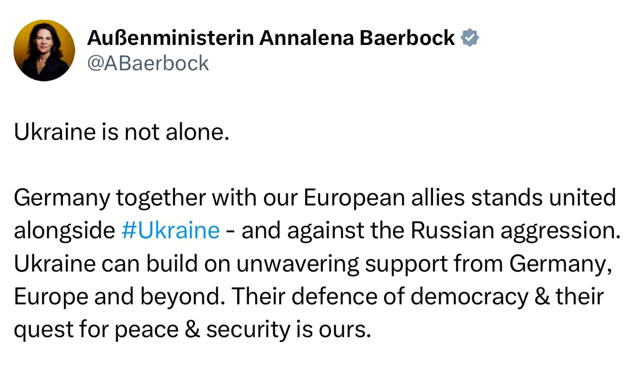Click the word "democracy"
This screenshot has width=640, height=365.
(469, 297)
